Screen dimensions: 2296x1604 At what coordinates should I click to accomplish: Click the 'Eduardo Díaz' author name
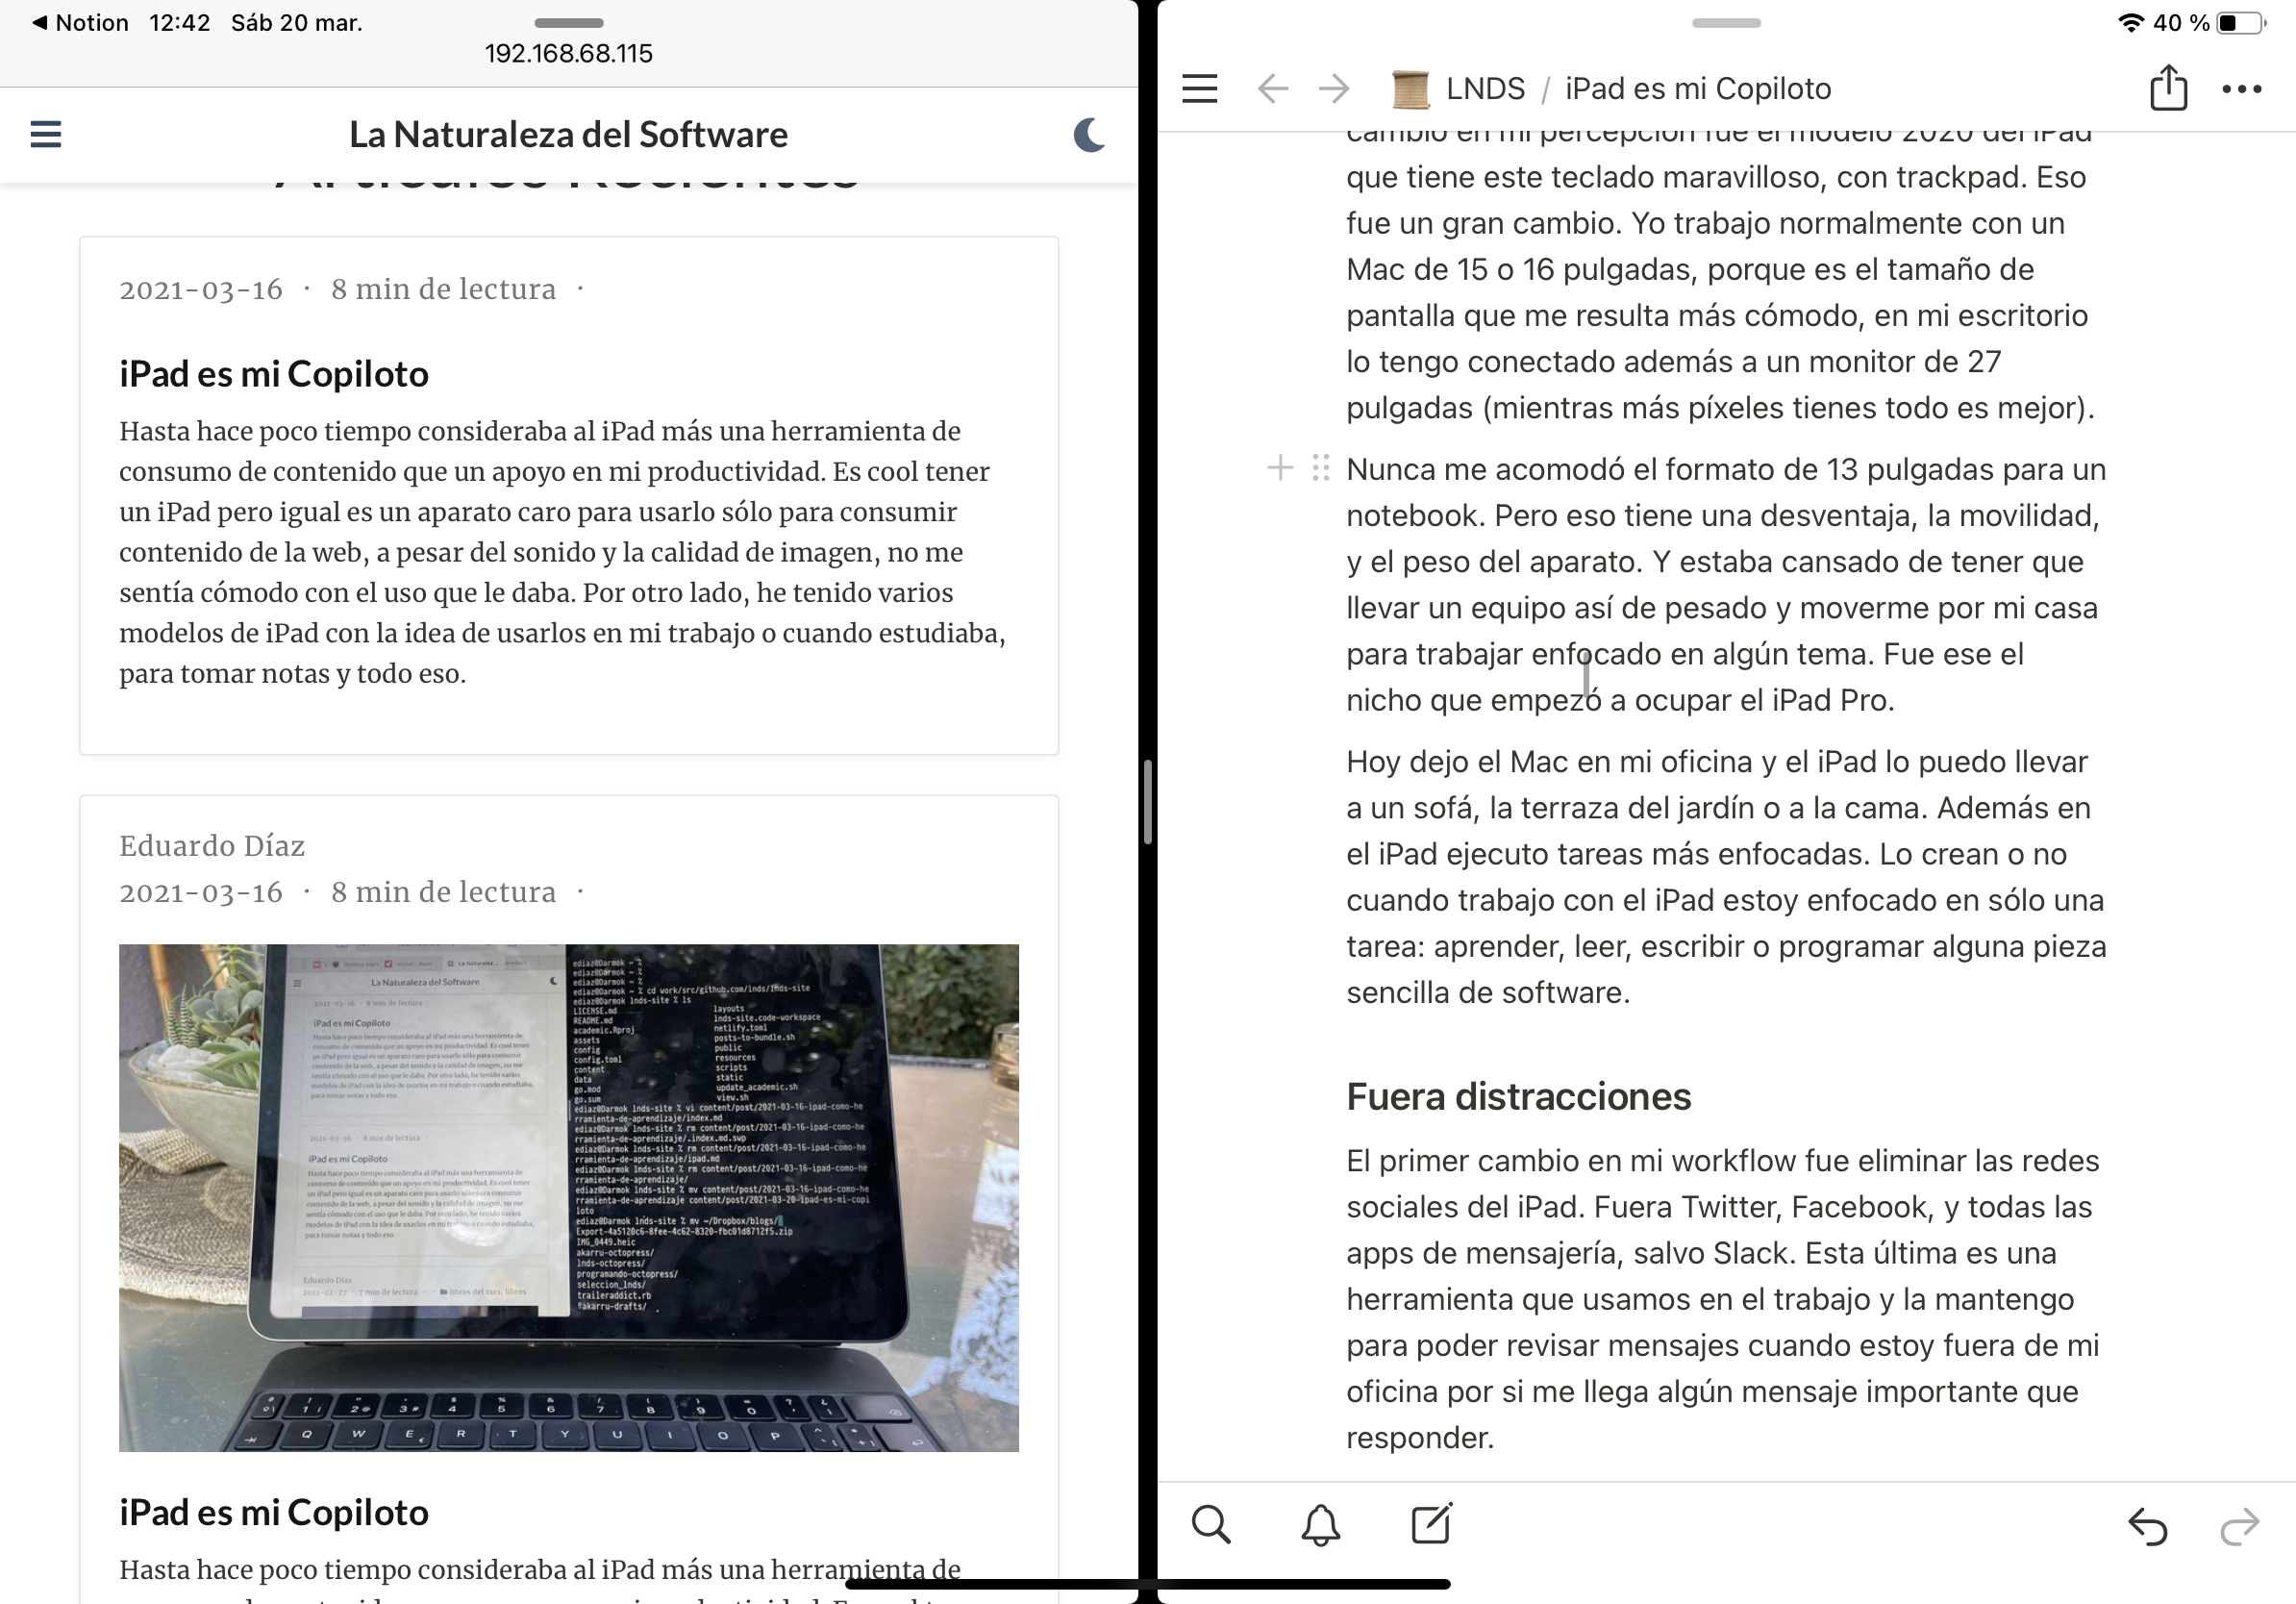[x=212, y=846]
